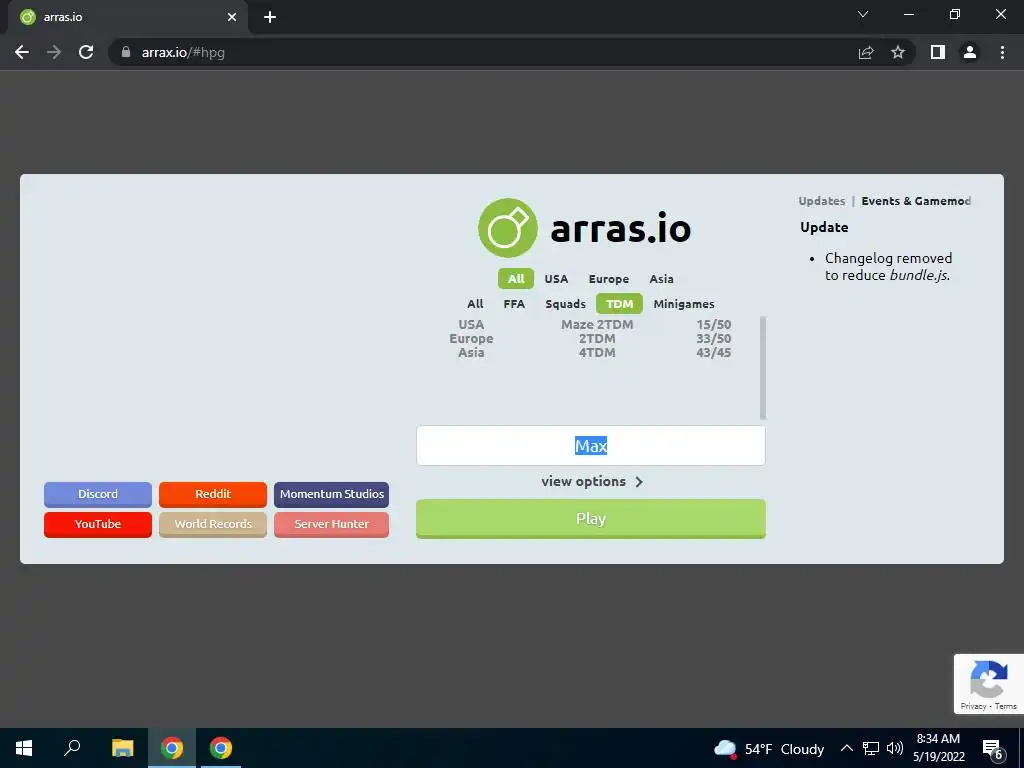Open a new browser tab
The width and height of the screenshot is (1024, 768).
point(270,17)
